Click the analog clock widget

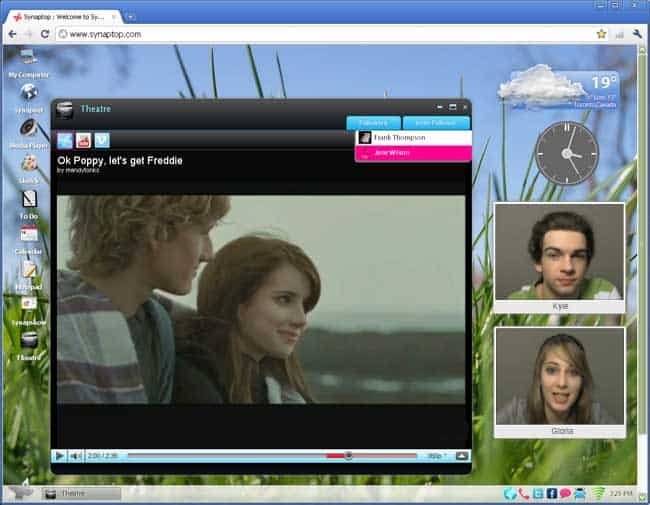pos(567,154)
